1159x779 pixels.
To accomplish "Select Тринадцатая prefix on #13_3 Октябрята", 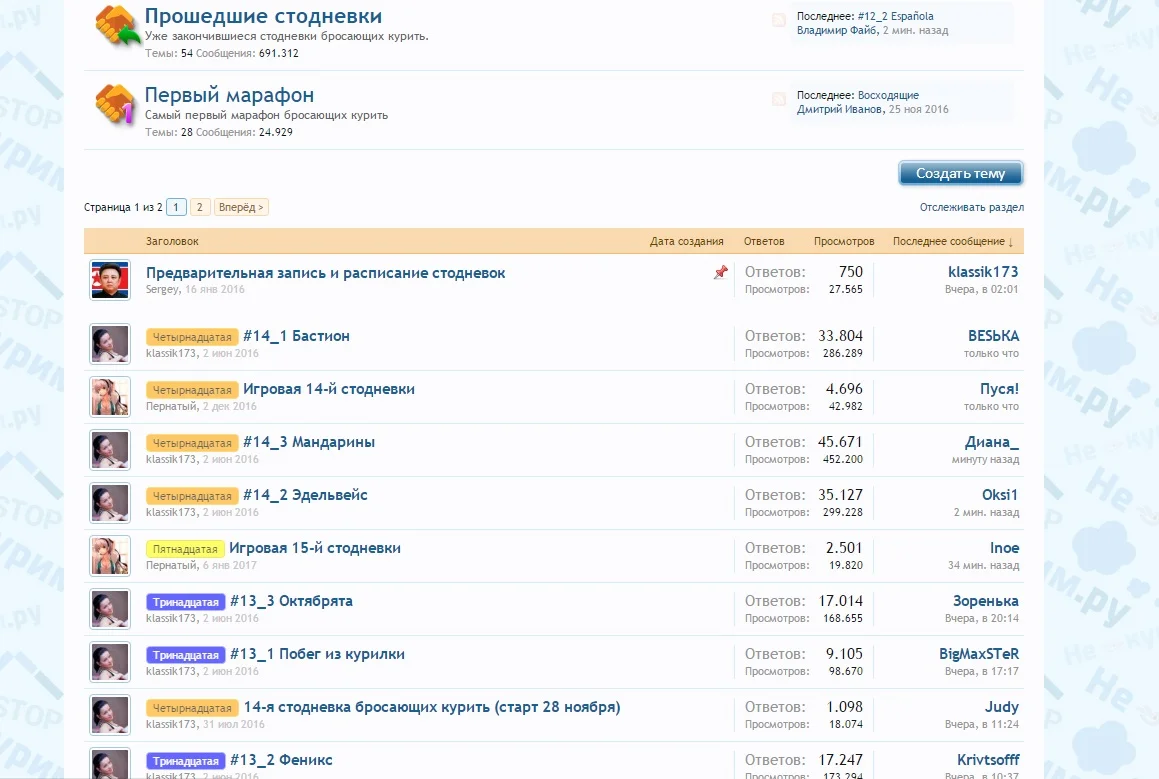I will tap(185, 602).
